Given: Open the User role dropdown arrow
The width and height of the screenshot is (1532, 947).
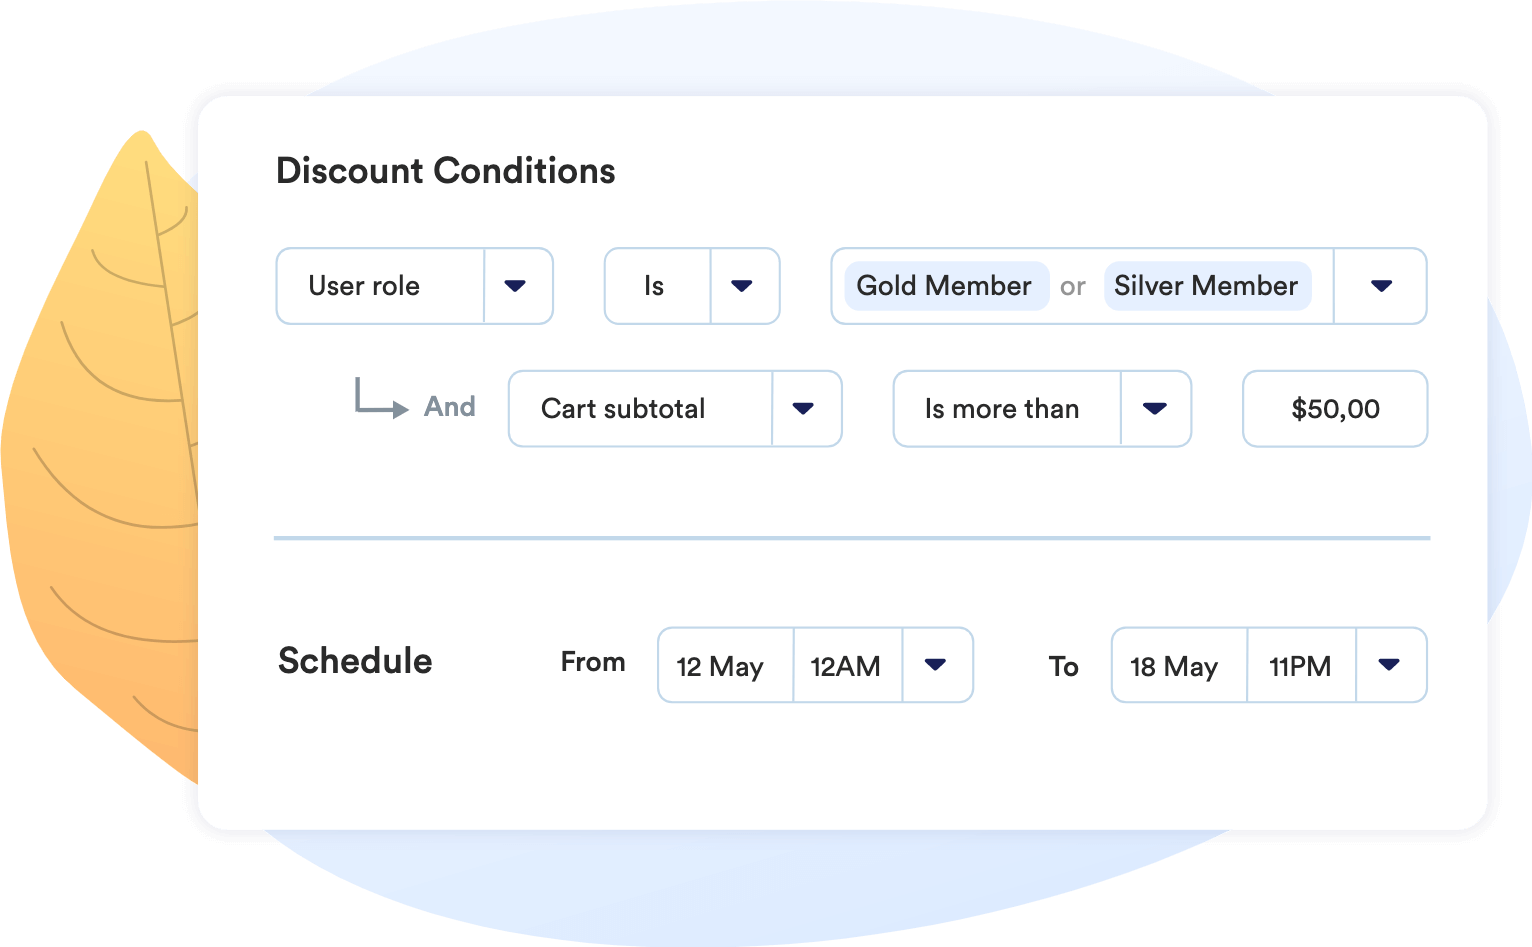Looking at the screenshot, I should (x=516, y=286).
